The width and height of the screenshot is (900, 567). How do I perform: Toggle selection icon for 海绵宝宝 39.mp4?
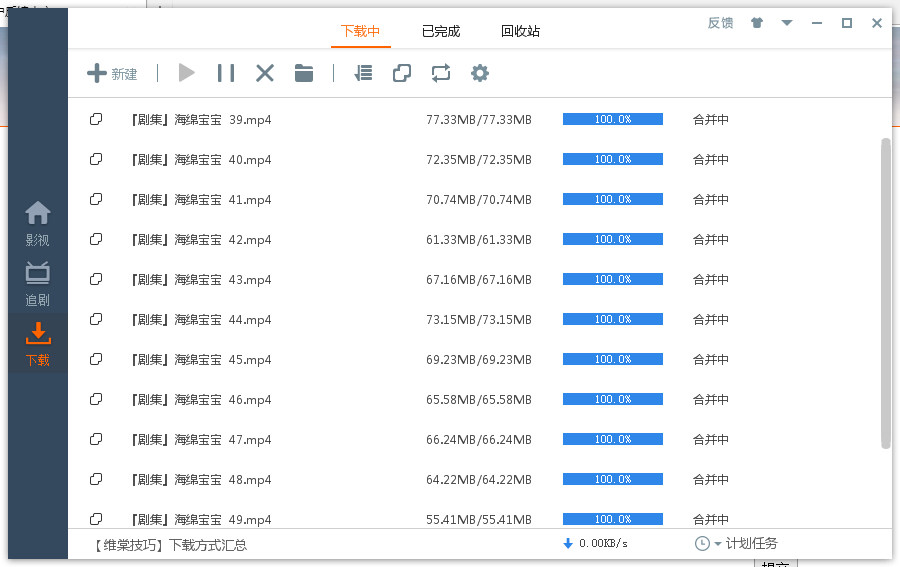[x=96, y=119]
